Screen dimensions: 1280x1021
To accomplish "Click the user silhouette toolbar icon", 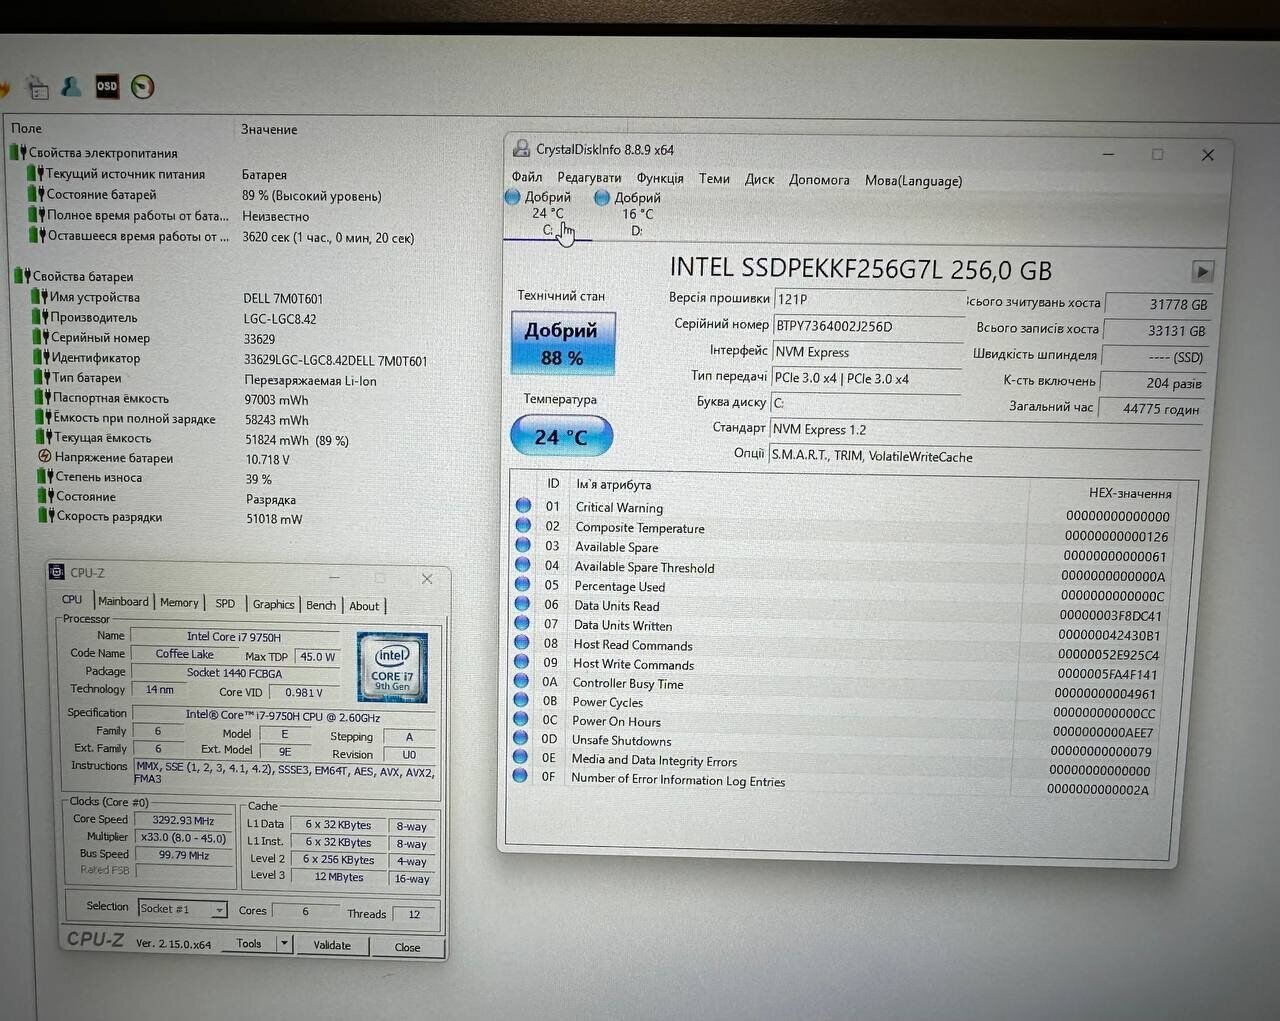I will coord(71,87).
